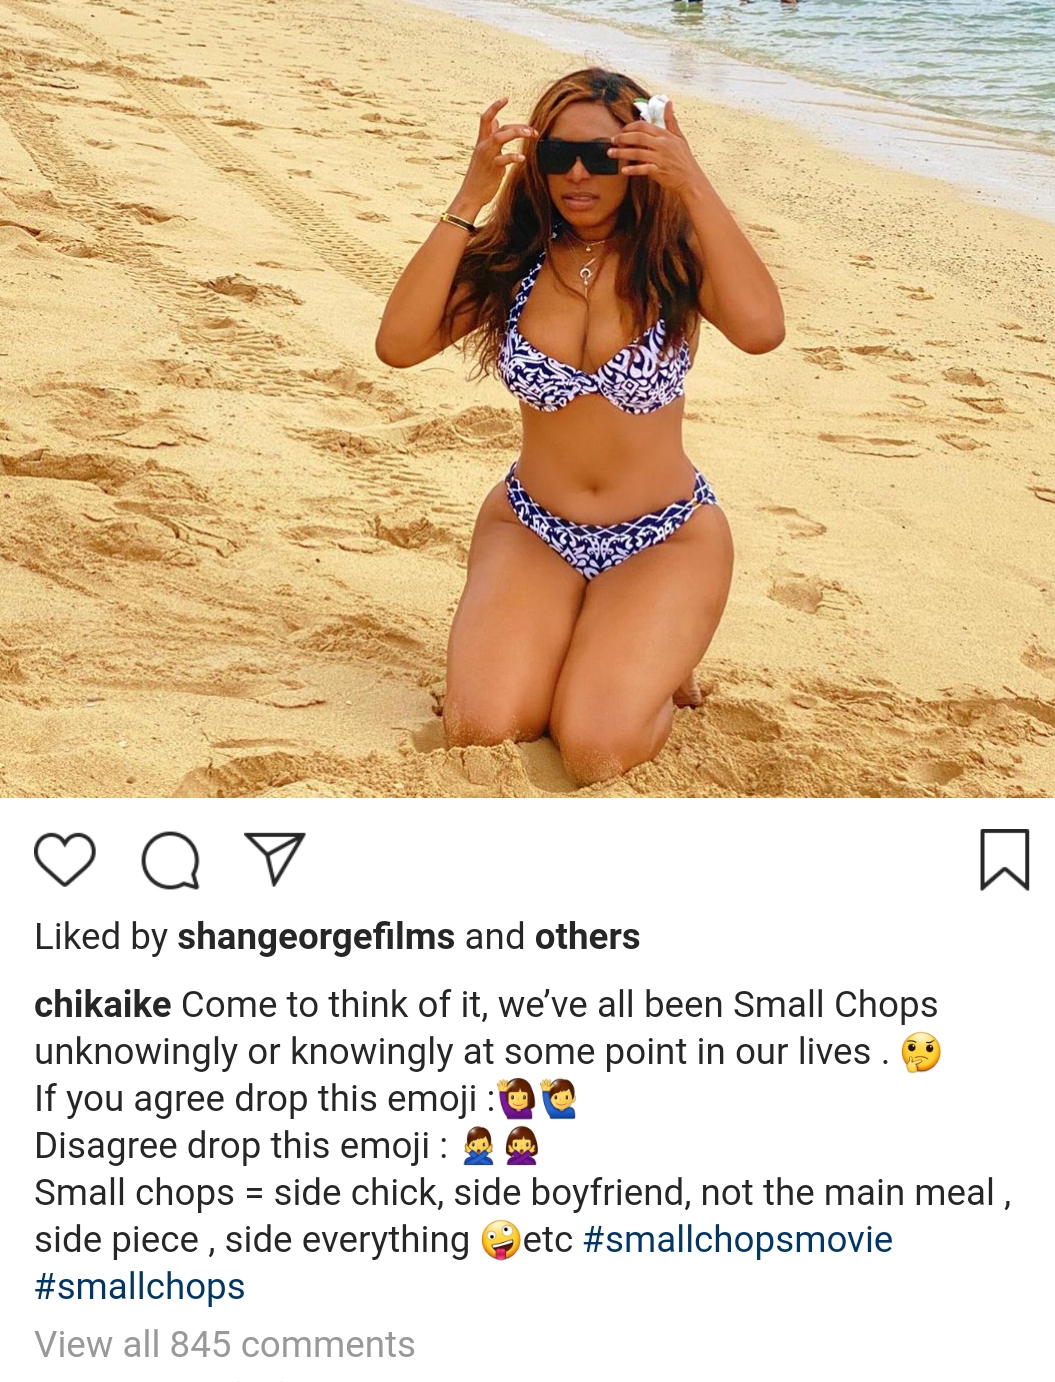The width and height of the screenshot is (1055, 1382).
Task: Click the thinking face emoji in caption
Action: click(x=921, y=1052)
